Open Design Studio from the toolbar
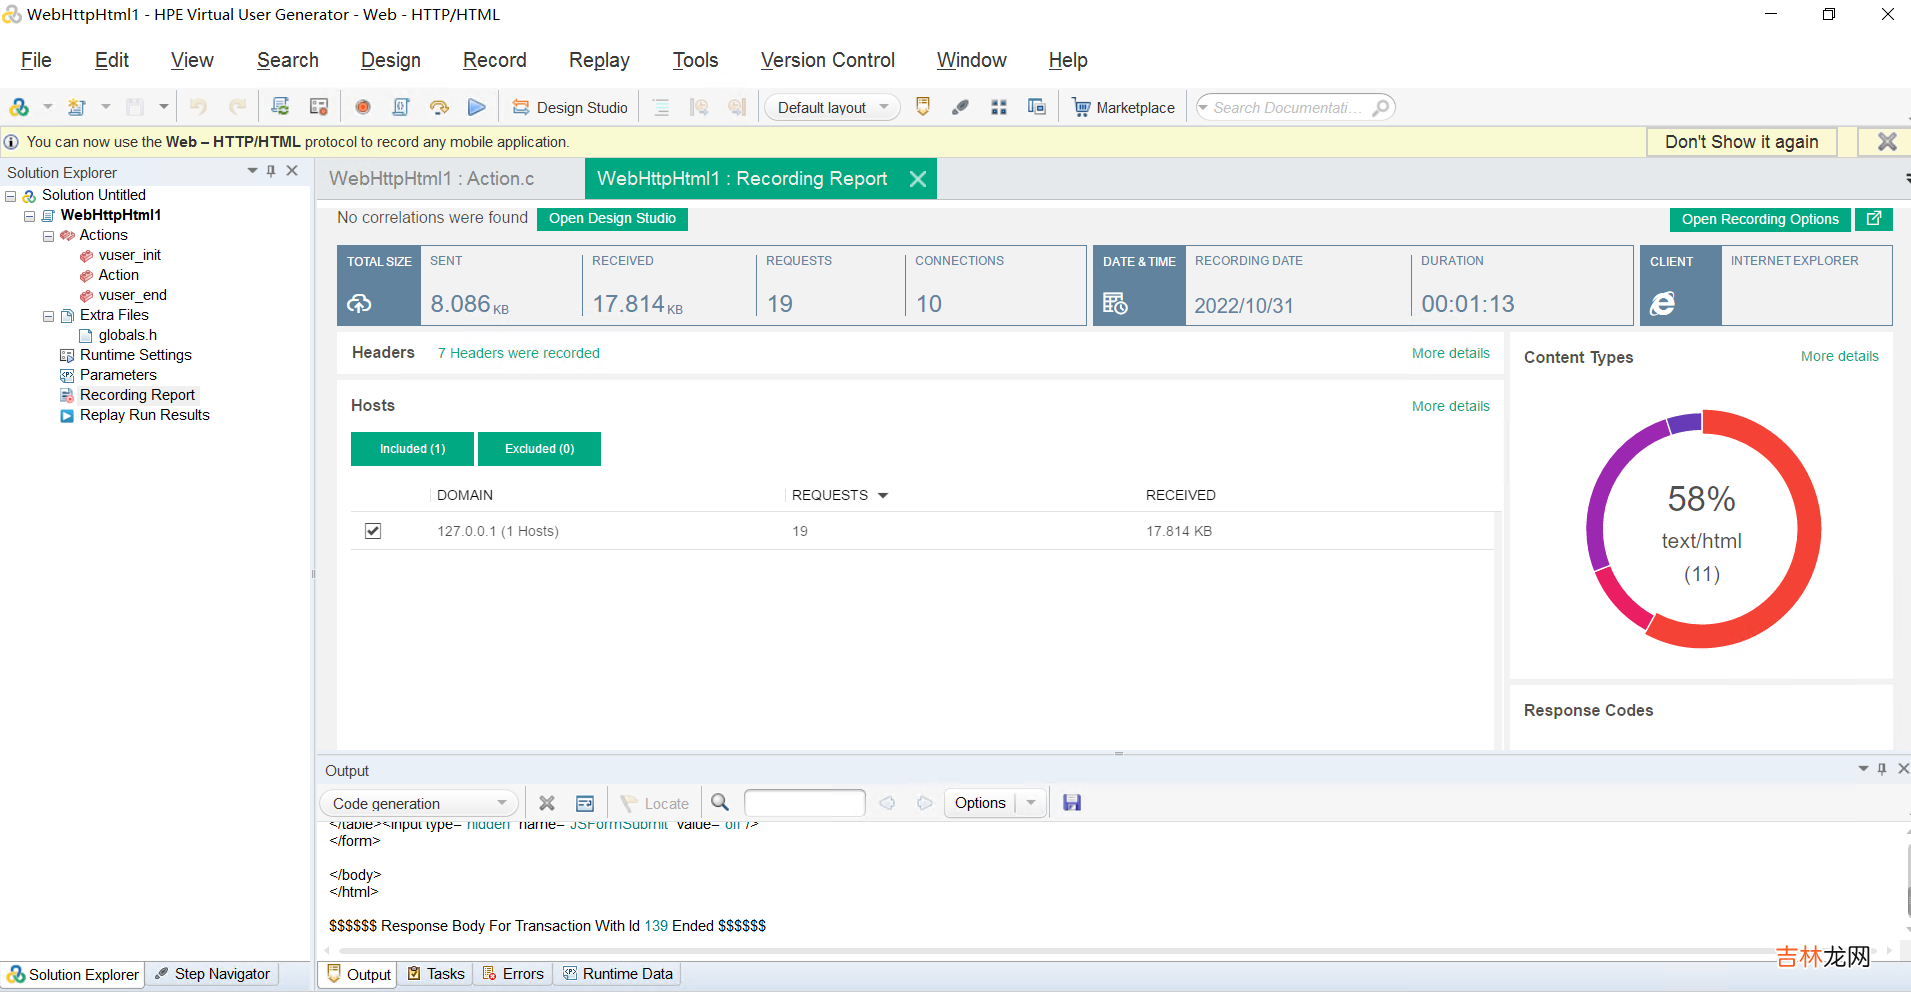The image size is (1911, 992). coord(570,107)
